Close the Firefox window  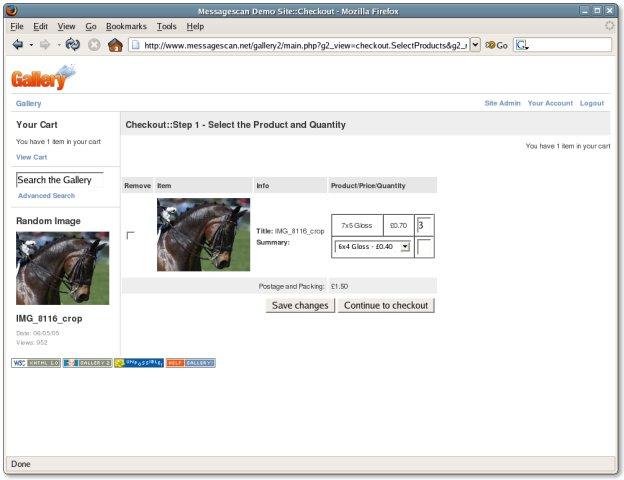pos(609,11)
